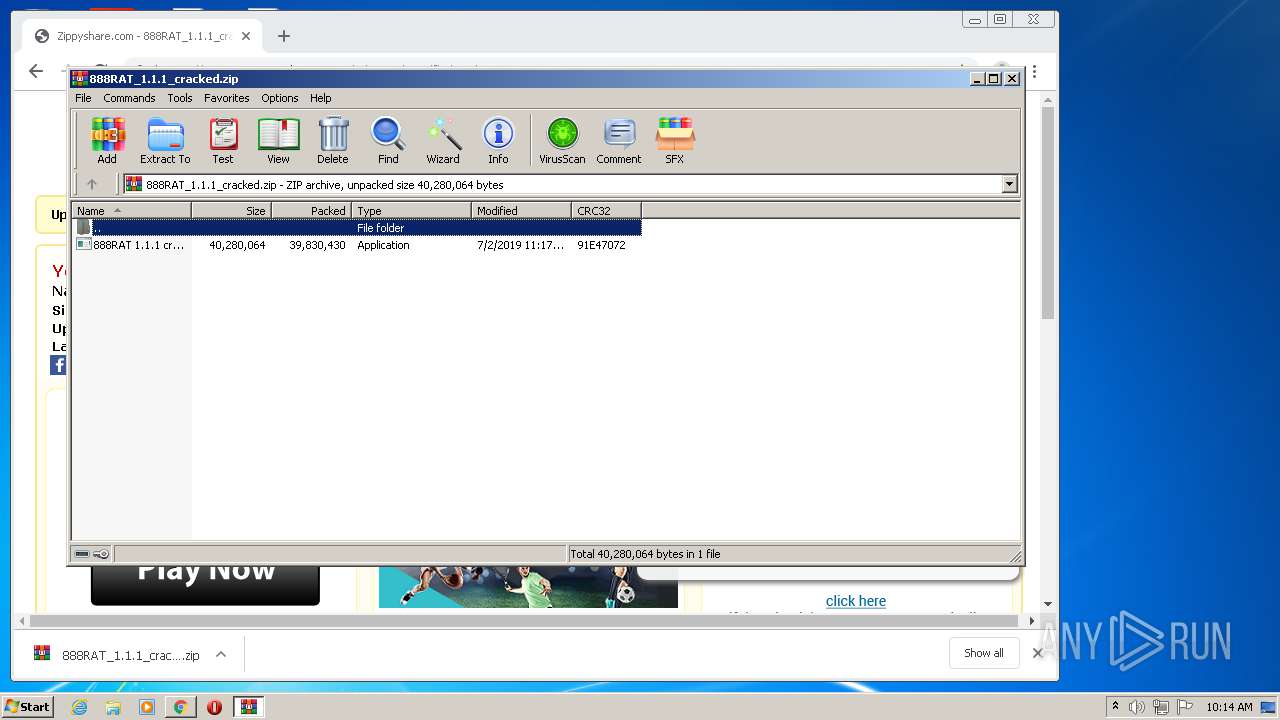This screenshot has height=720, width=1280.
Task: Open media player from taskbar
Action: (147, 707)
